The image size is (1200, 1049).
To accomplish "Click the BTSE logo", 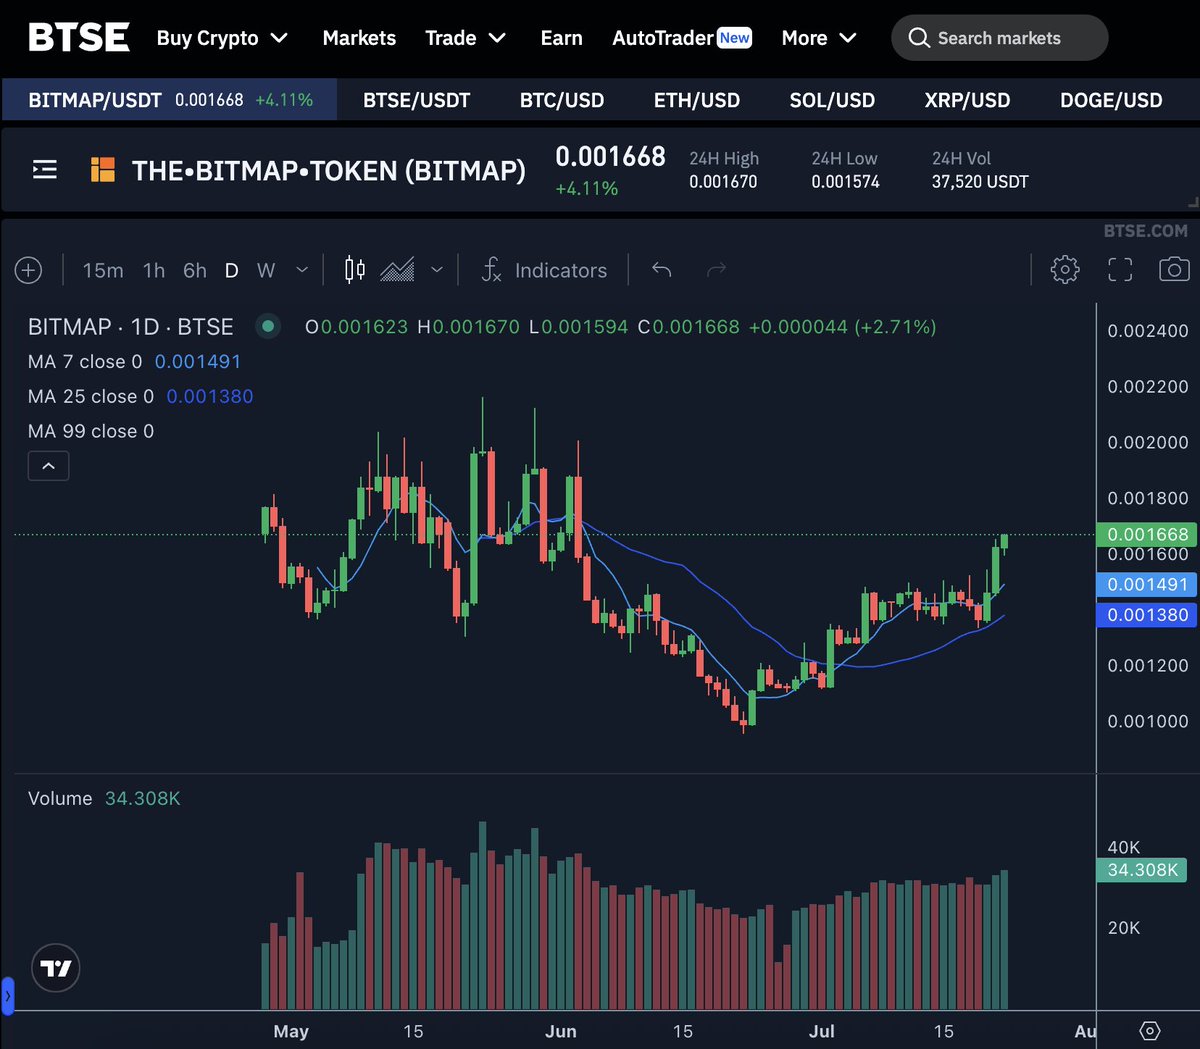I will [x=79, y=38].
